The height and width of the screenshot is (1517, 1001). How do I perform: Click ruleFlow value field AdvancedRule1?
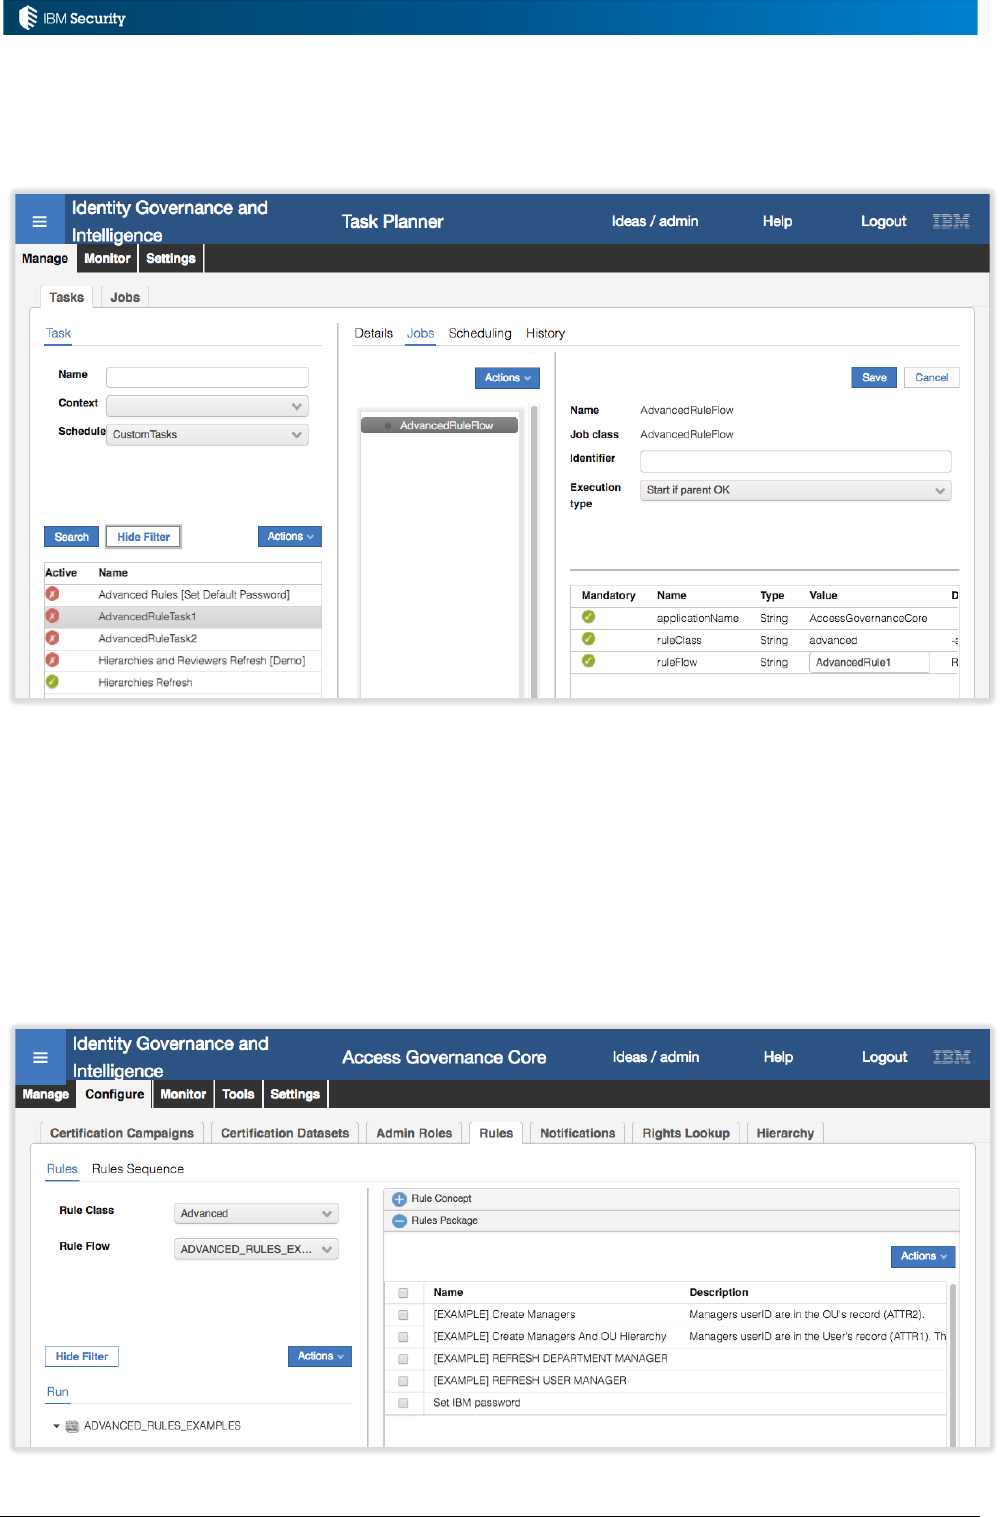point(869,662)
